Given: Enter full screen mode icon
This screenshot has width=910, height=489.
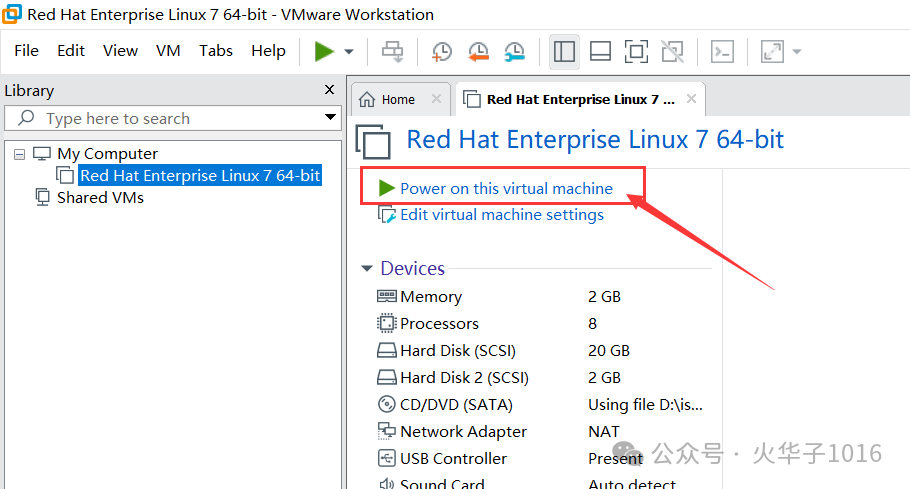Looking at the screenshot, I should point(636,52).
